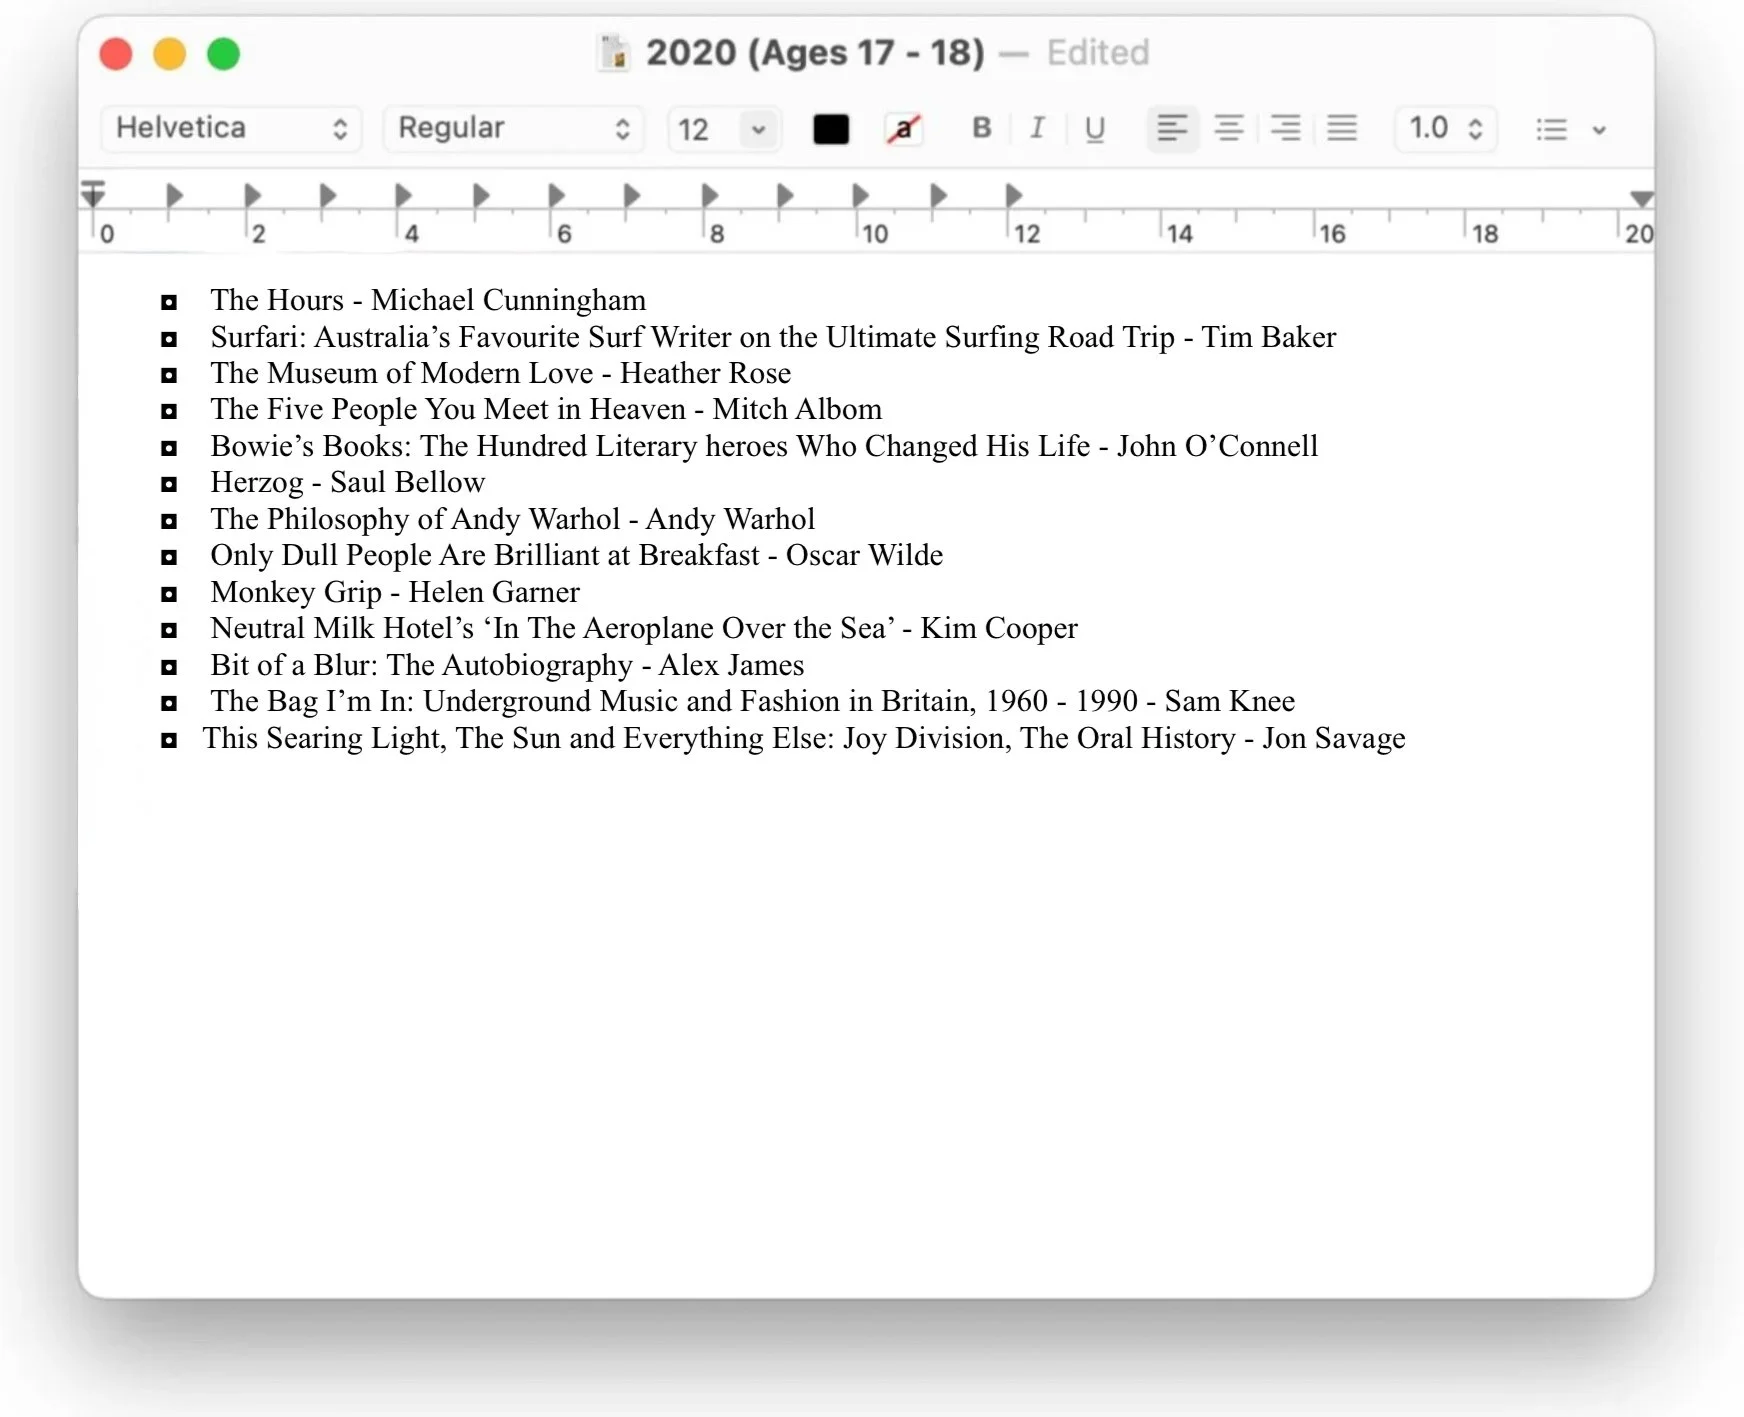The width and height of the screenshot is (1744, 1417).
Task: Click the Neutral Milk Hotel line
Action: tap(644, 628)
